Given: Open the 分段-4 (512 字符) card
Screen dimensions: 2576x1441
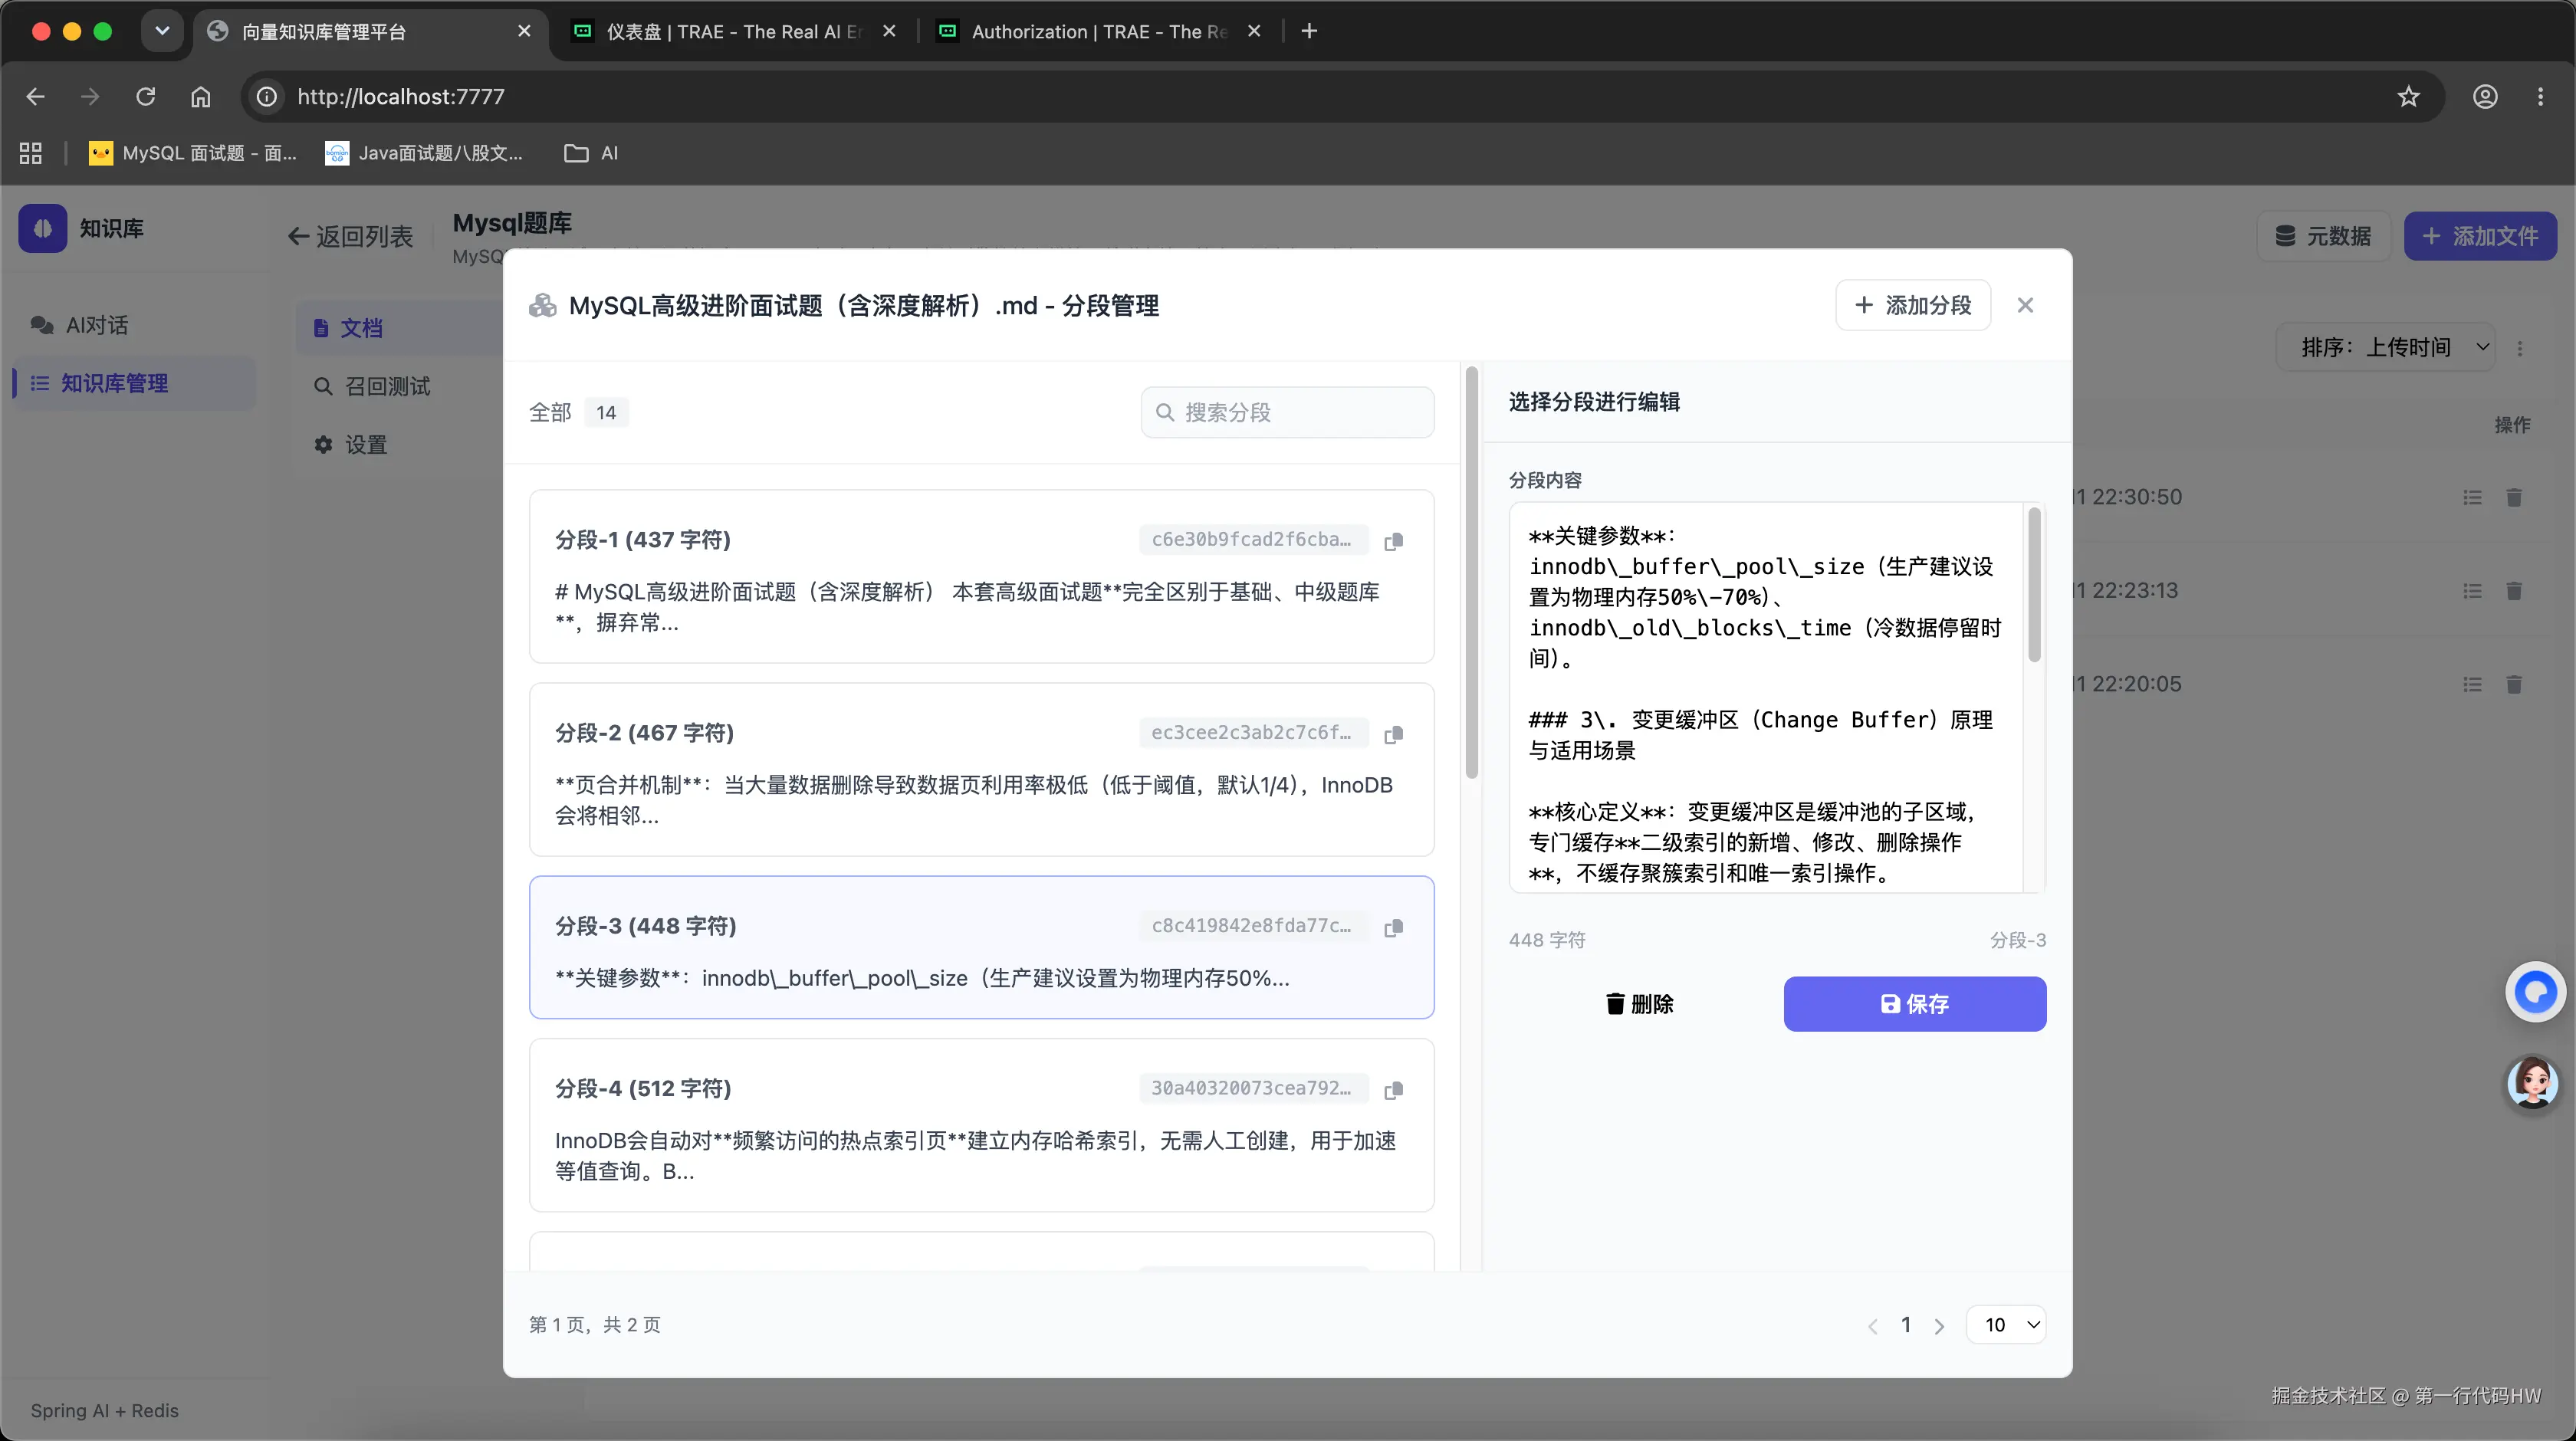Looking at the screenshot, I should [981, 1125].
